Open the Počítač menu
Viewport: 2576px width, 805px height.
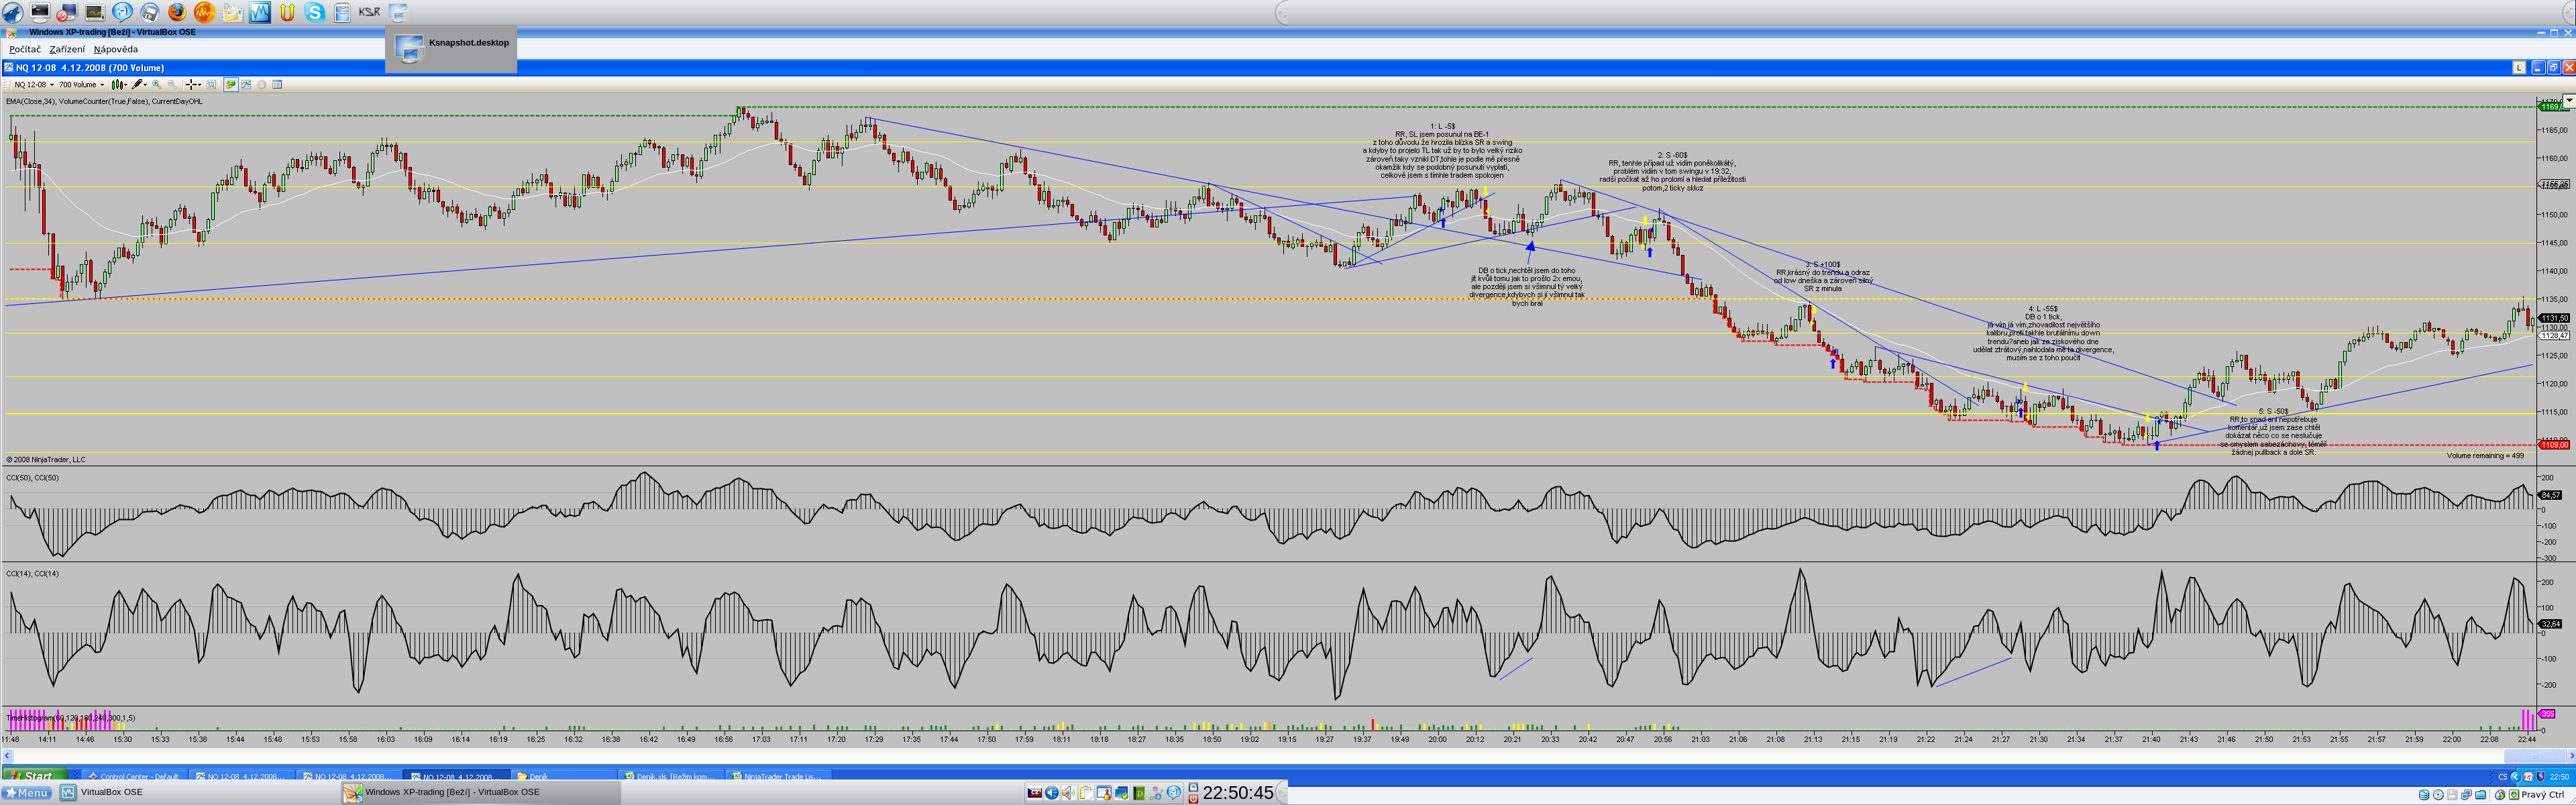pyautogui.click(x=25, y=49)
